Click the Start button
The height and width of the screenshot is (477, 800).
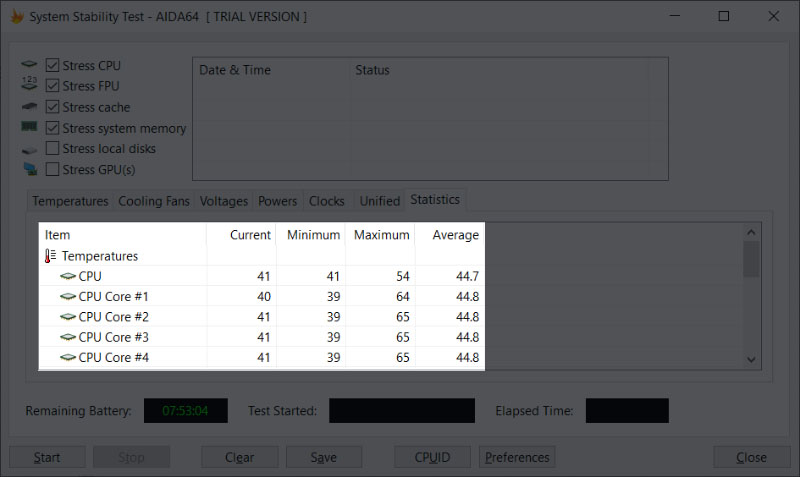click(47, 457)
